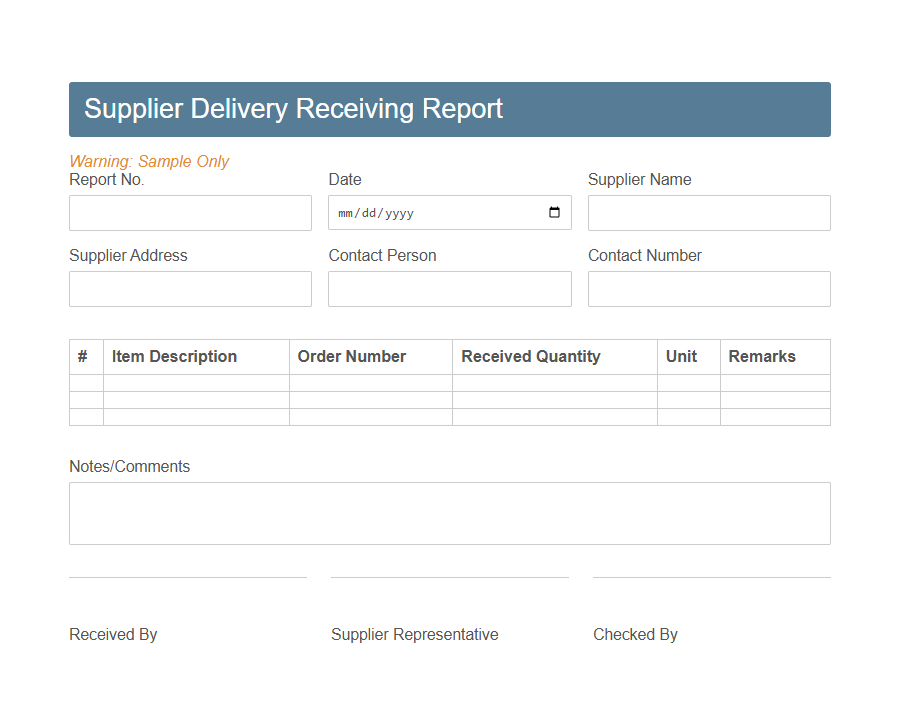The height and width of the screenshot is (710, 900).
Task: Click the Supplier Address input field
Action: pyautogui.click(x=190, y=288)
